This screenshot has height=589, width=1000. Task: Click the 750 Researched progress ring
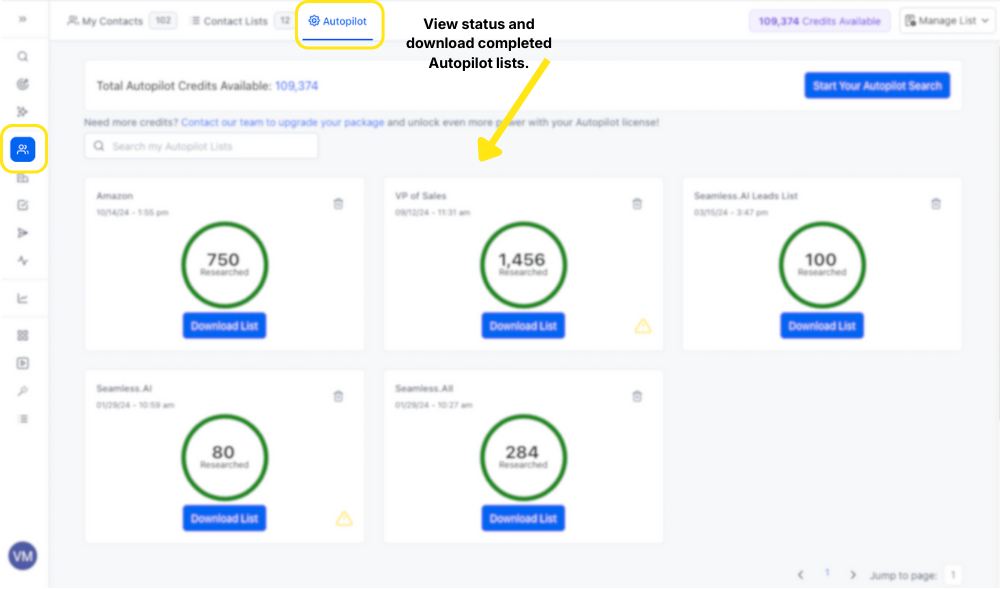(224, 265)
